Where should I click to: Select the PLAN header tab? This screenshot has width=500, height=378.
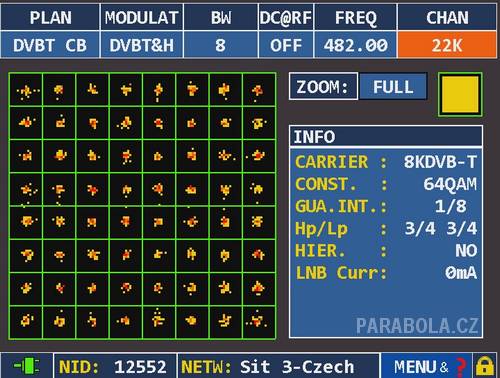coord(50,17)
